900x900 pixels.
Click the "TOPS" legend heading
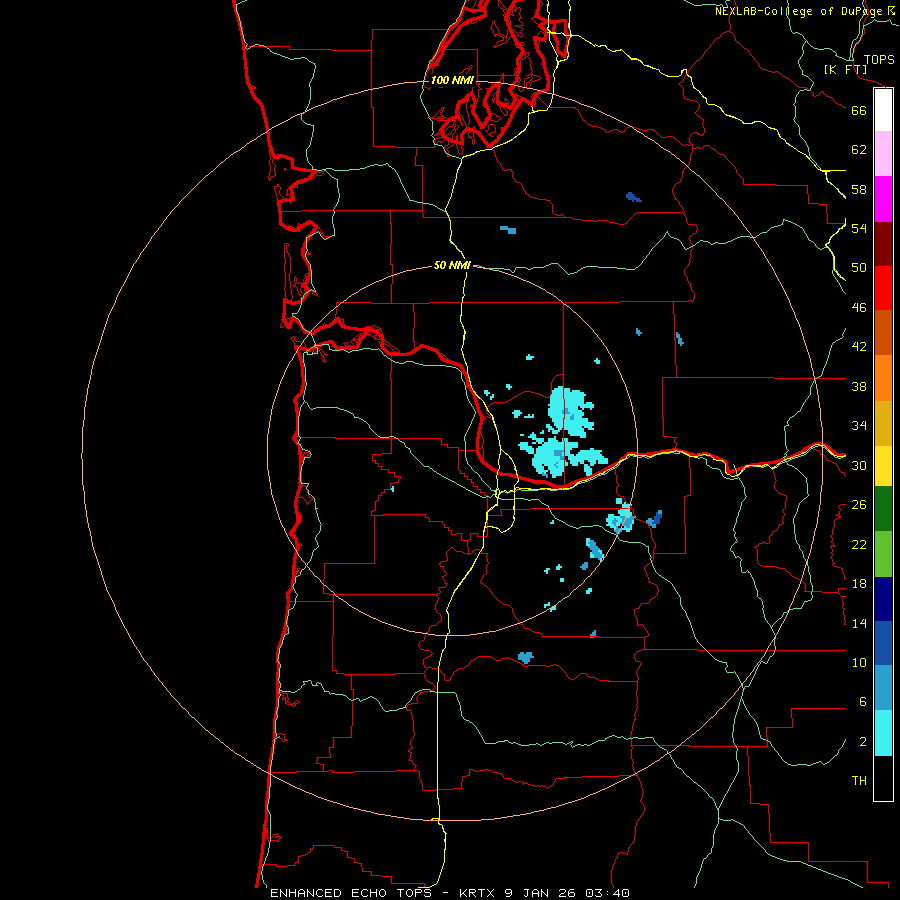pyautogui.click(x=879, y=60)
